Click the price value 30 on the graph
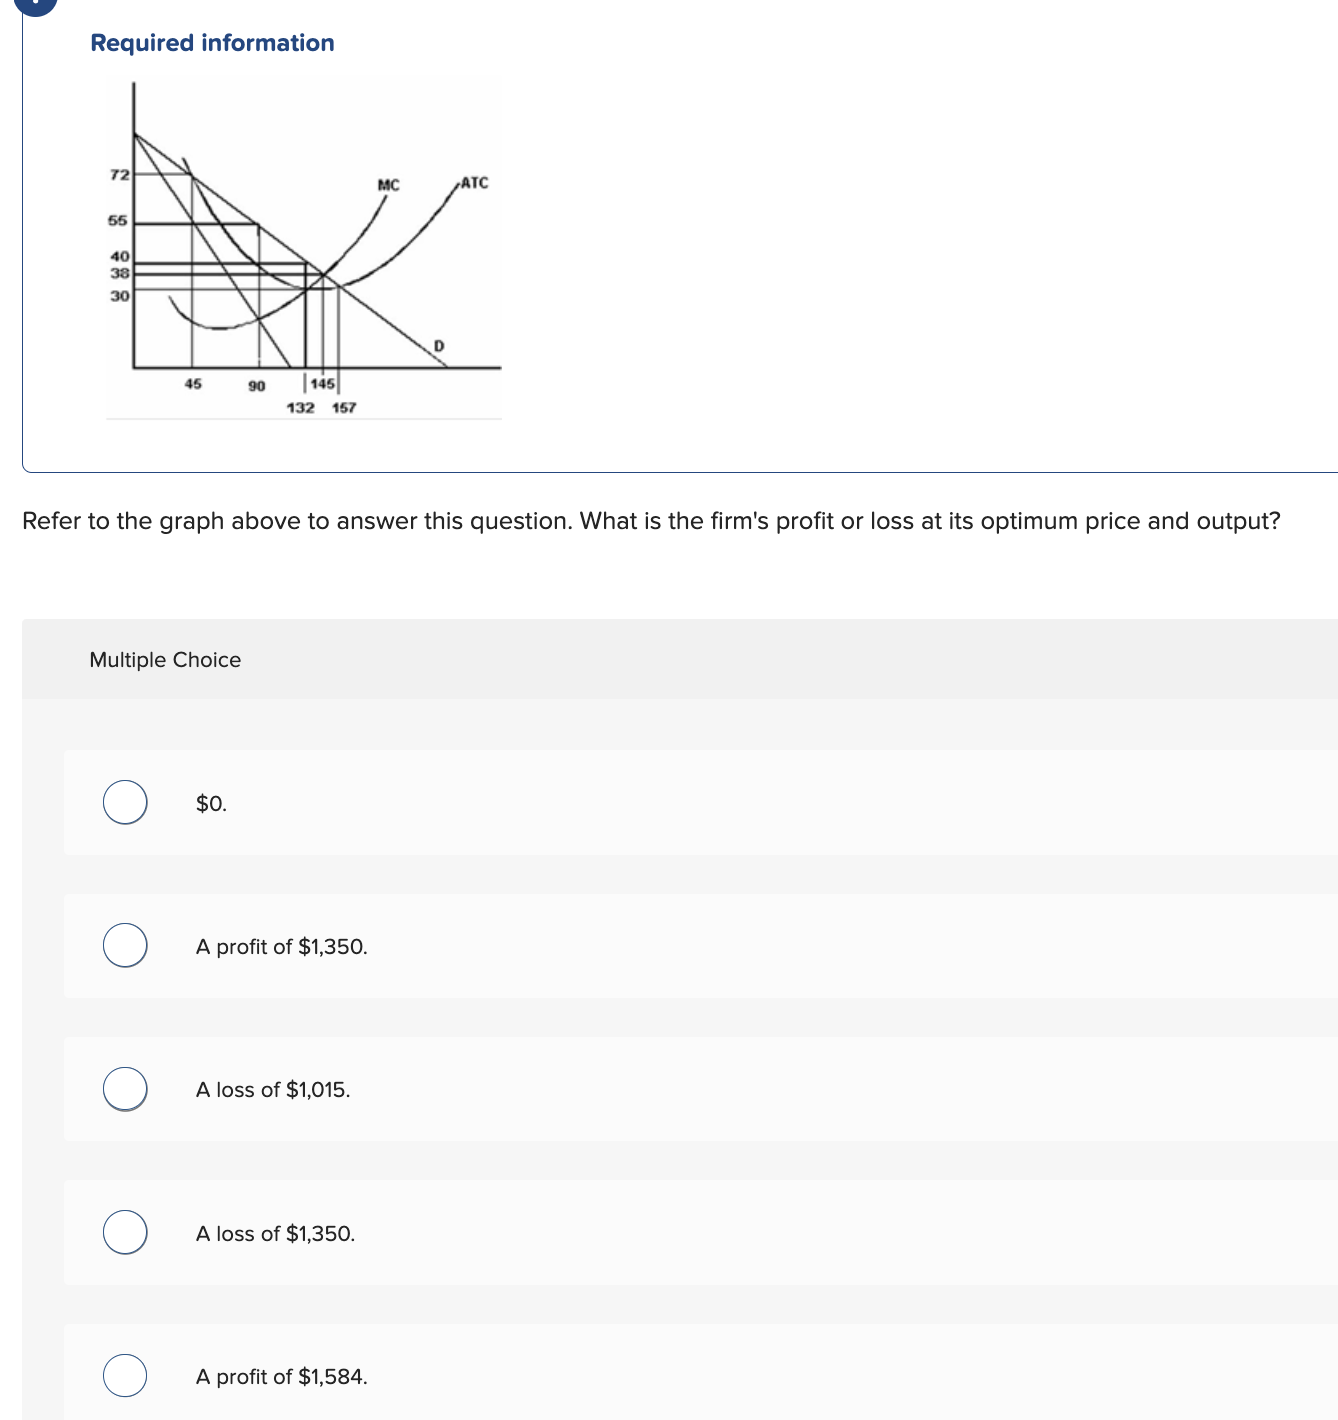The image size is (1338, 1420). [x=118, y=295]
